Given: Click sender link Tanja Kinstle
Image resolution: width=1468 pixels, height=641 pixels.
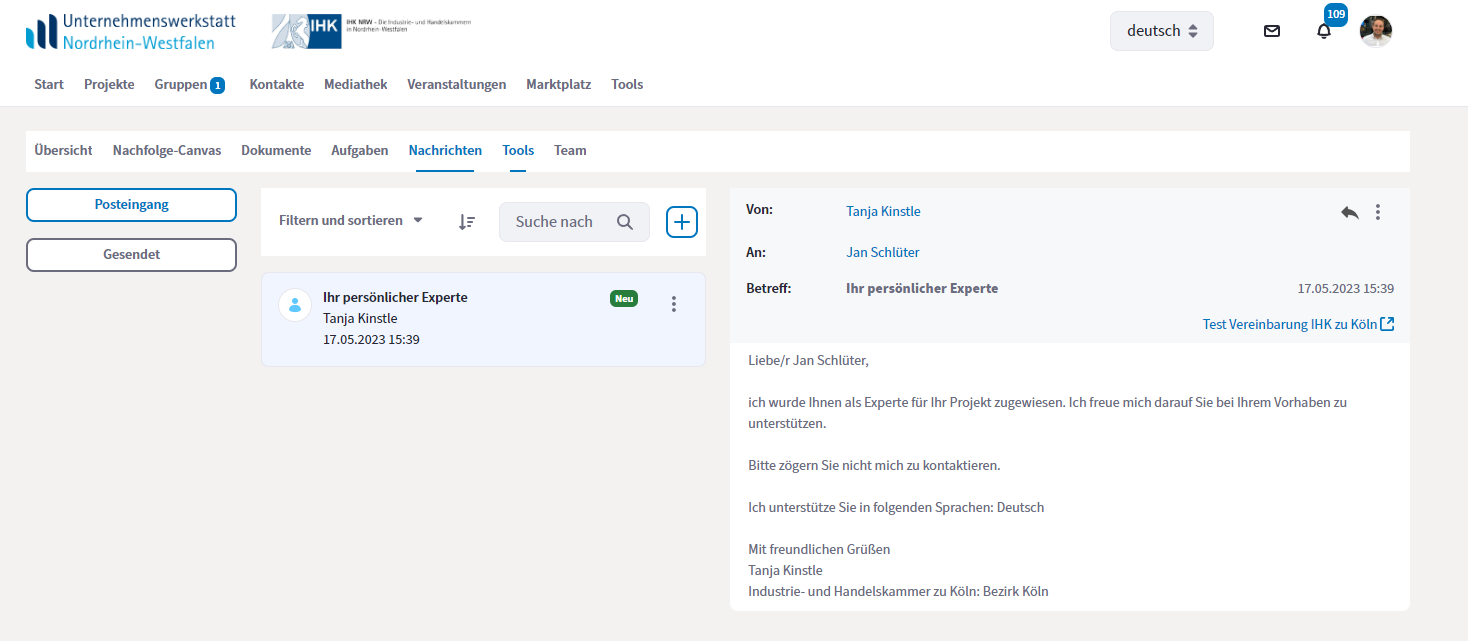Looking at the screenshot, I should coord(883,211).
